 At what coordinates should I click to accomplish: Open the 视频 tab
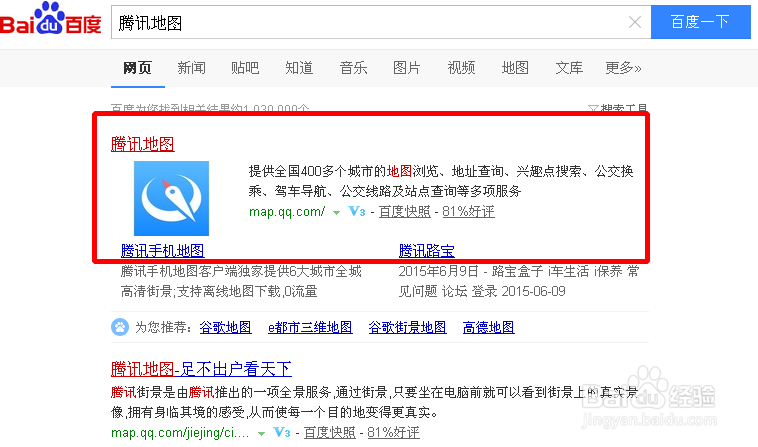(x=461, y=68)
